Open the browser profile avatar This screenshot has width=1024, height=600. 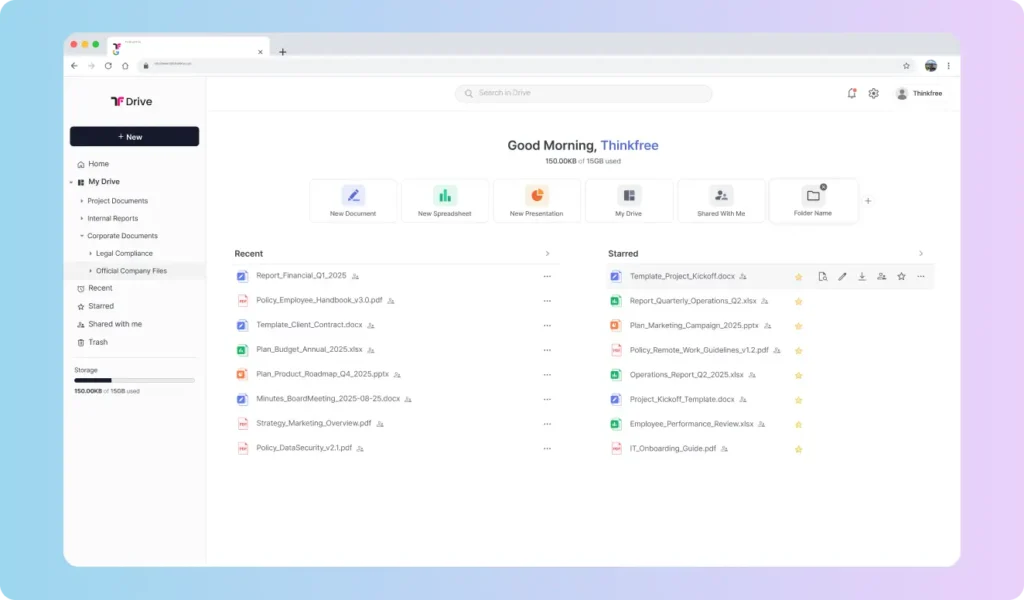[x=931, y=66]
